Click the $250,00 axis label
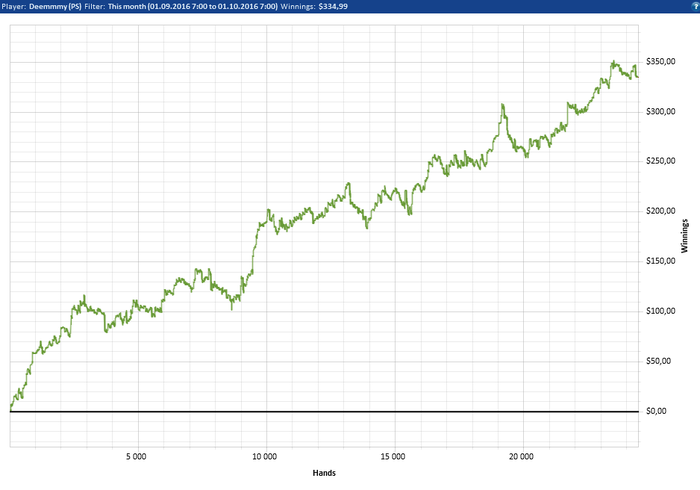 click(x=661, y=161)
